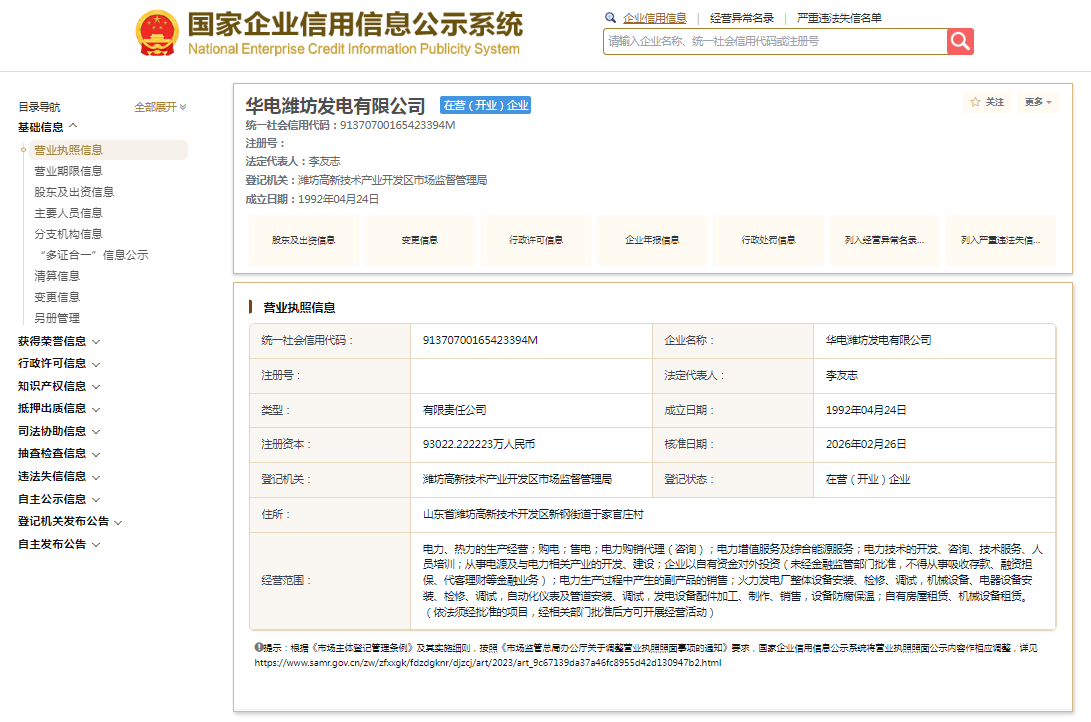The width and height of the screenshot is (1091, 722).
Task: Expand all via 全部展开
Action: point(160,107)
